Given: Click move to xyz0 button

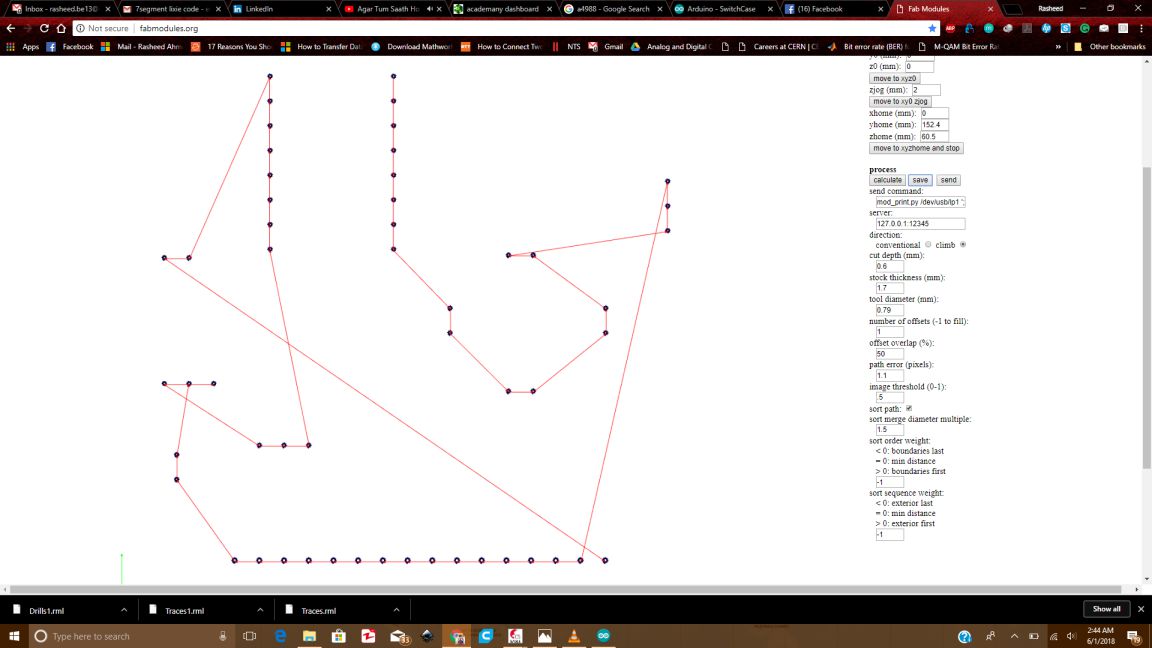Looking at the screenshot, I should [894, 78].
